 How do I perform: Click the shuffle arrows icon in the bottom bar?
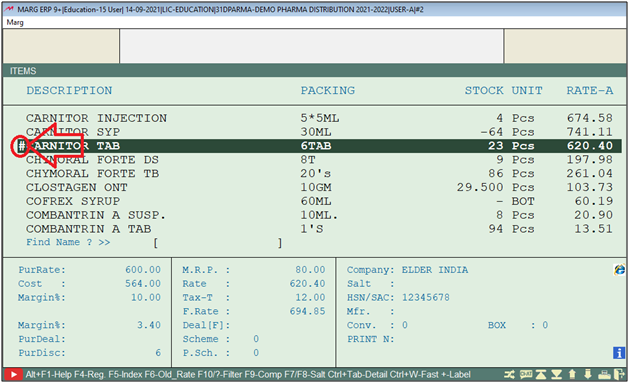point(509,375)
